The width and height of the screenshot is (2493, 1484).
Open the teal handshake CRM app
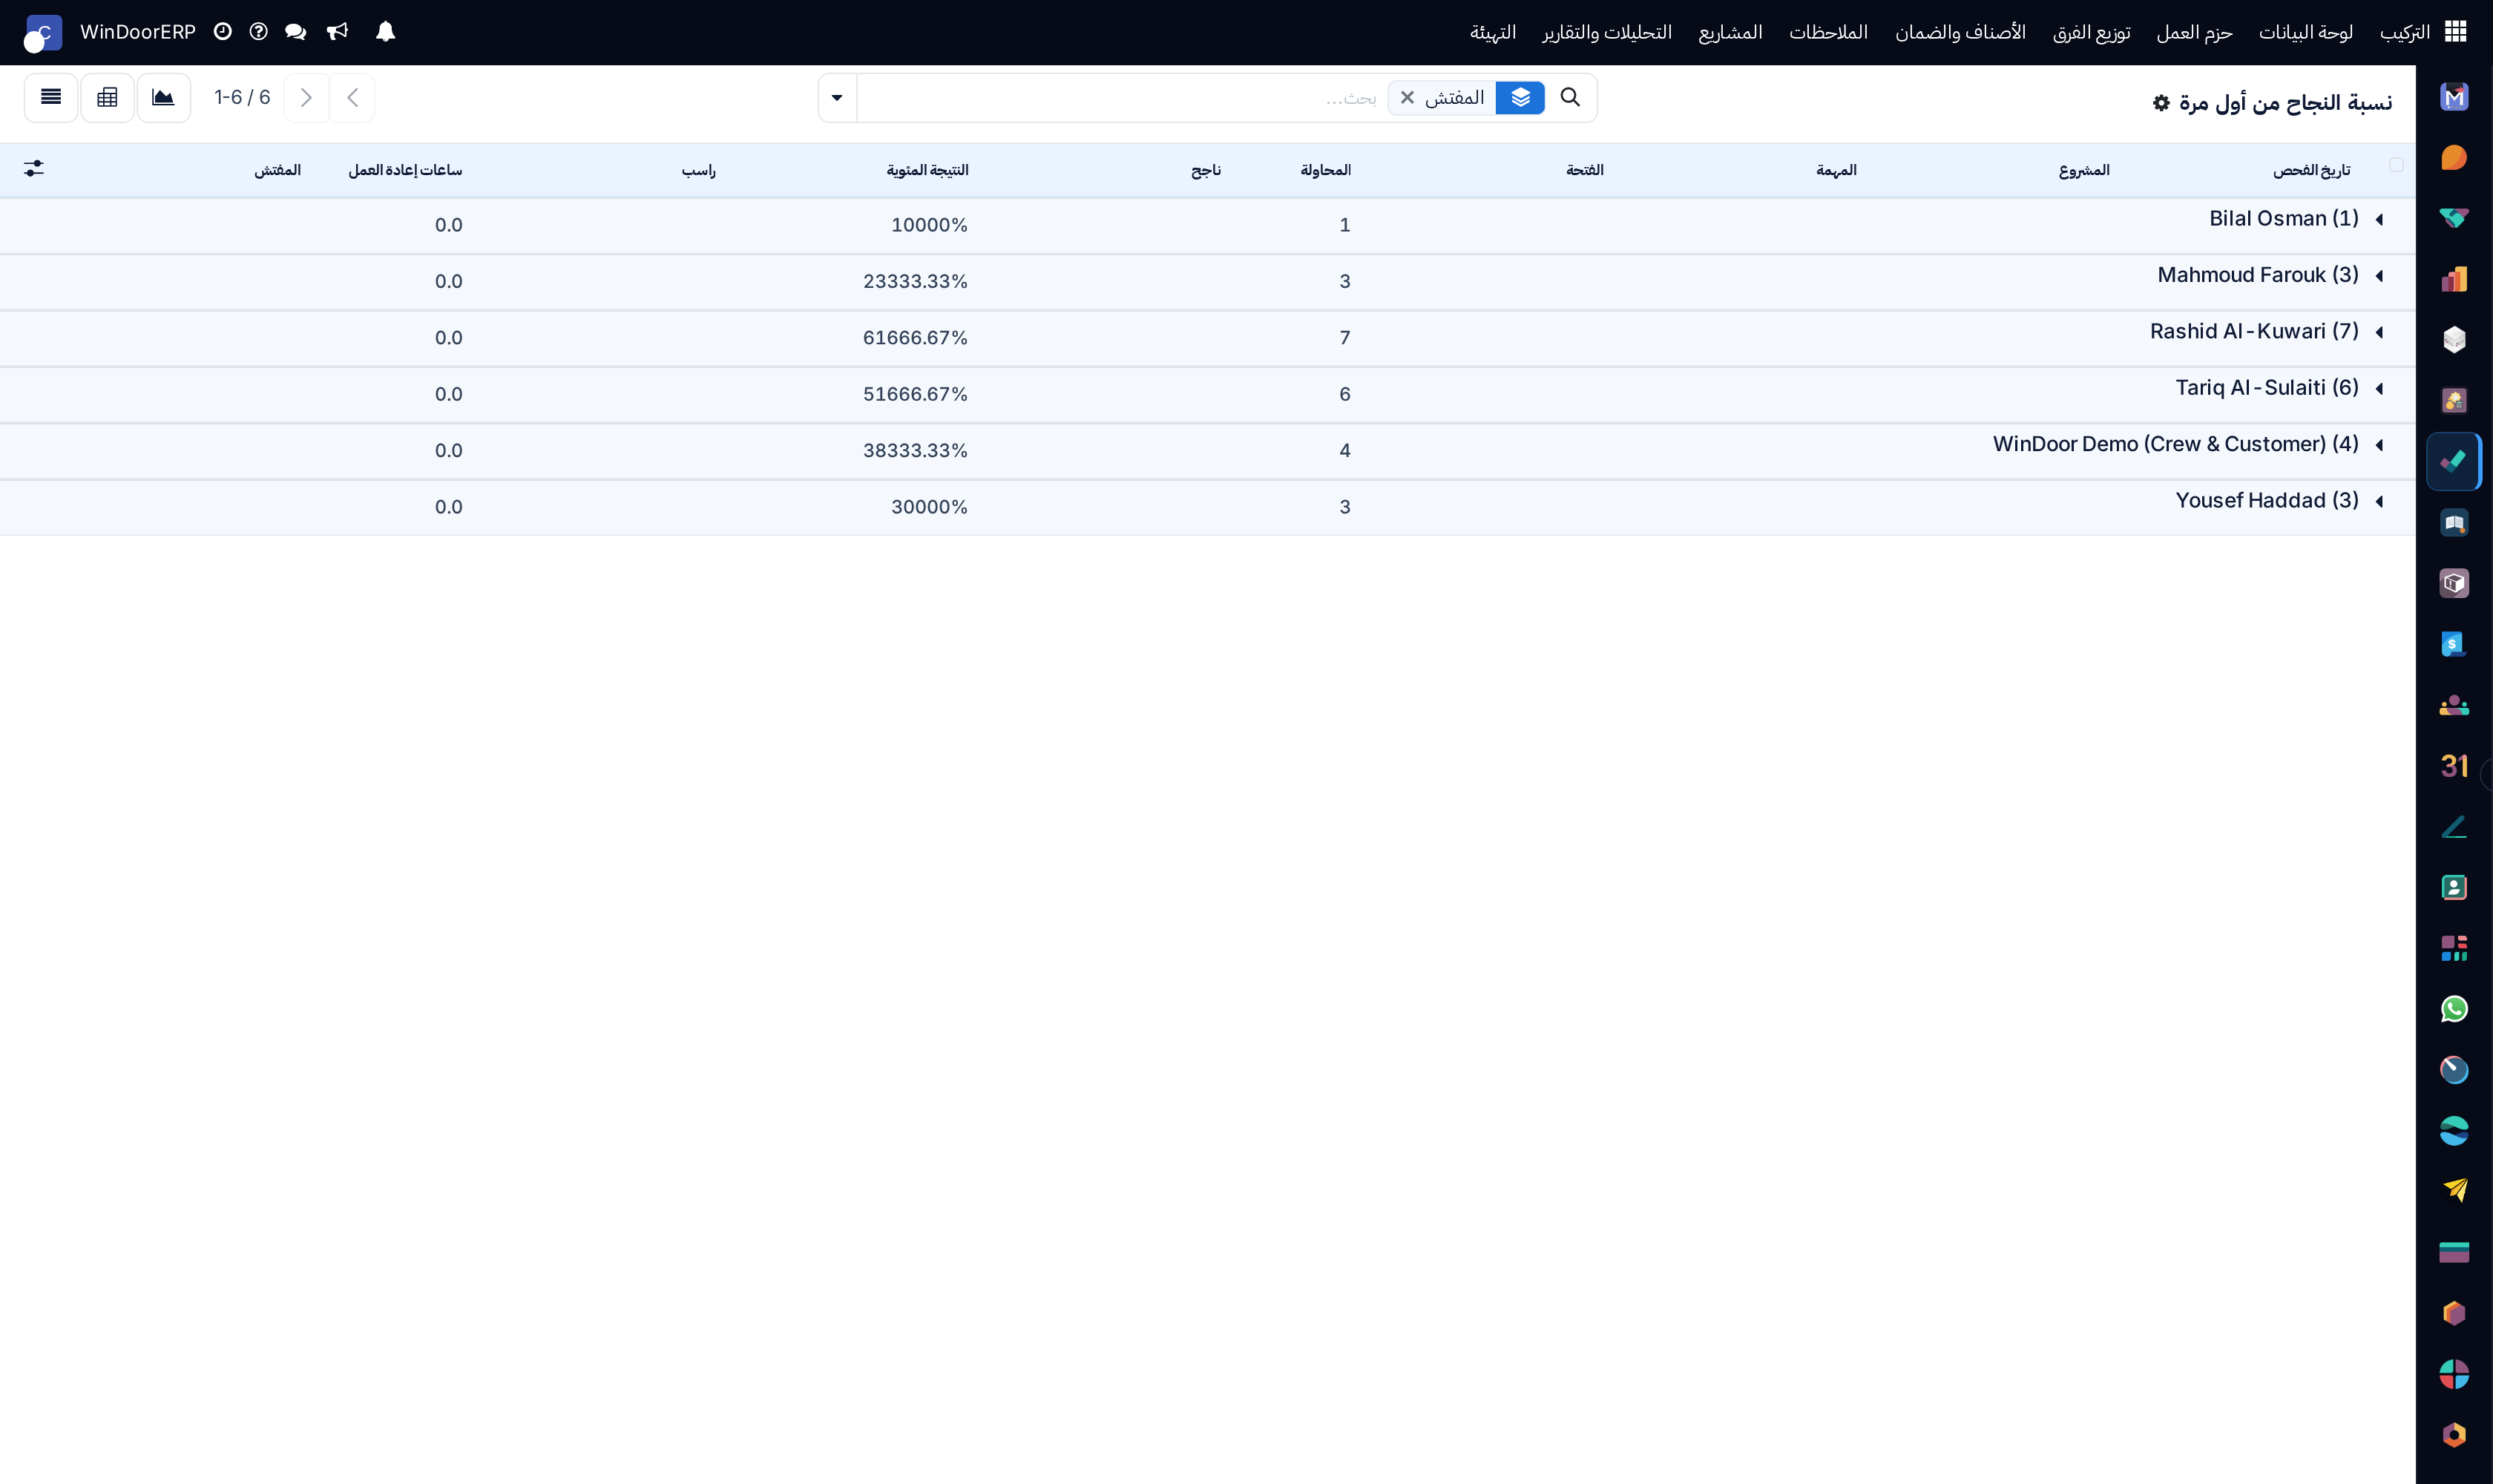coord(2454,219)
